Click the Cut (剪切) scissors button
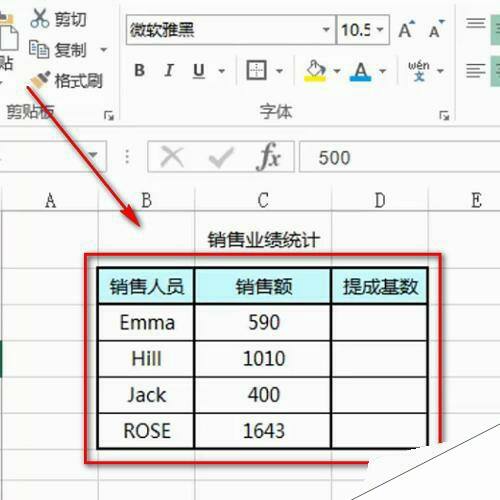This screenshot has width=500, height=500. tap(58, 19)
